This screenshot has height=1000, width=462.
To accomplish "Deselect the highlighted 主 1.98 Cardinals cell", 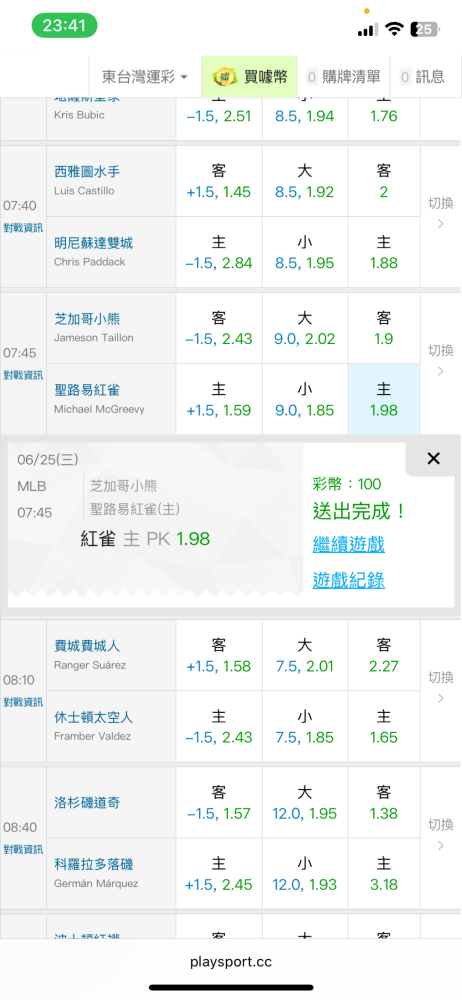I will (384, 399).
